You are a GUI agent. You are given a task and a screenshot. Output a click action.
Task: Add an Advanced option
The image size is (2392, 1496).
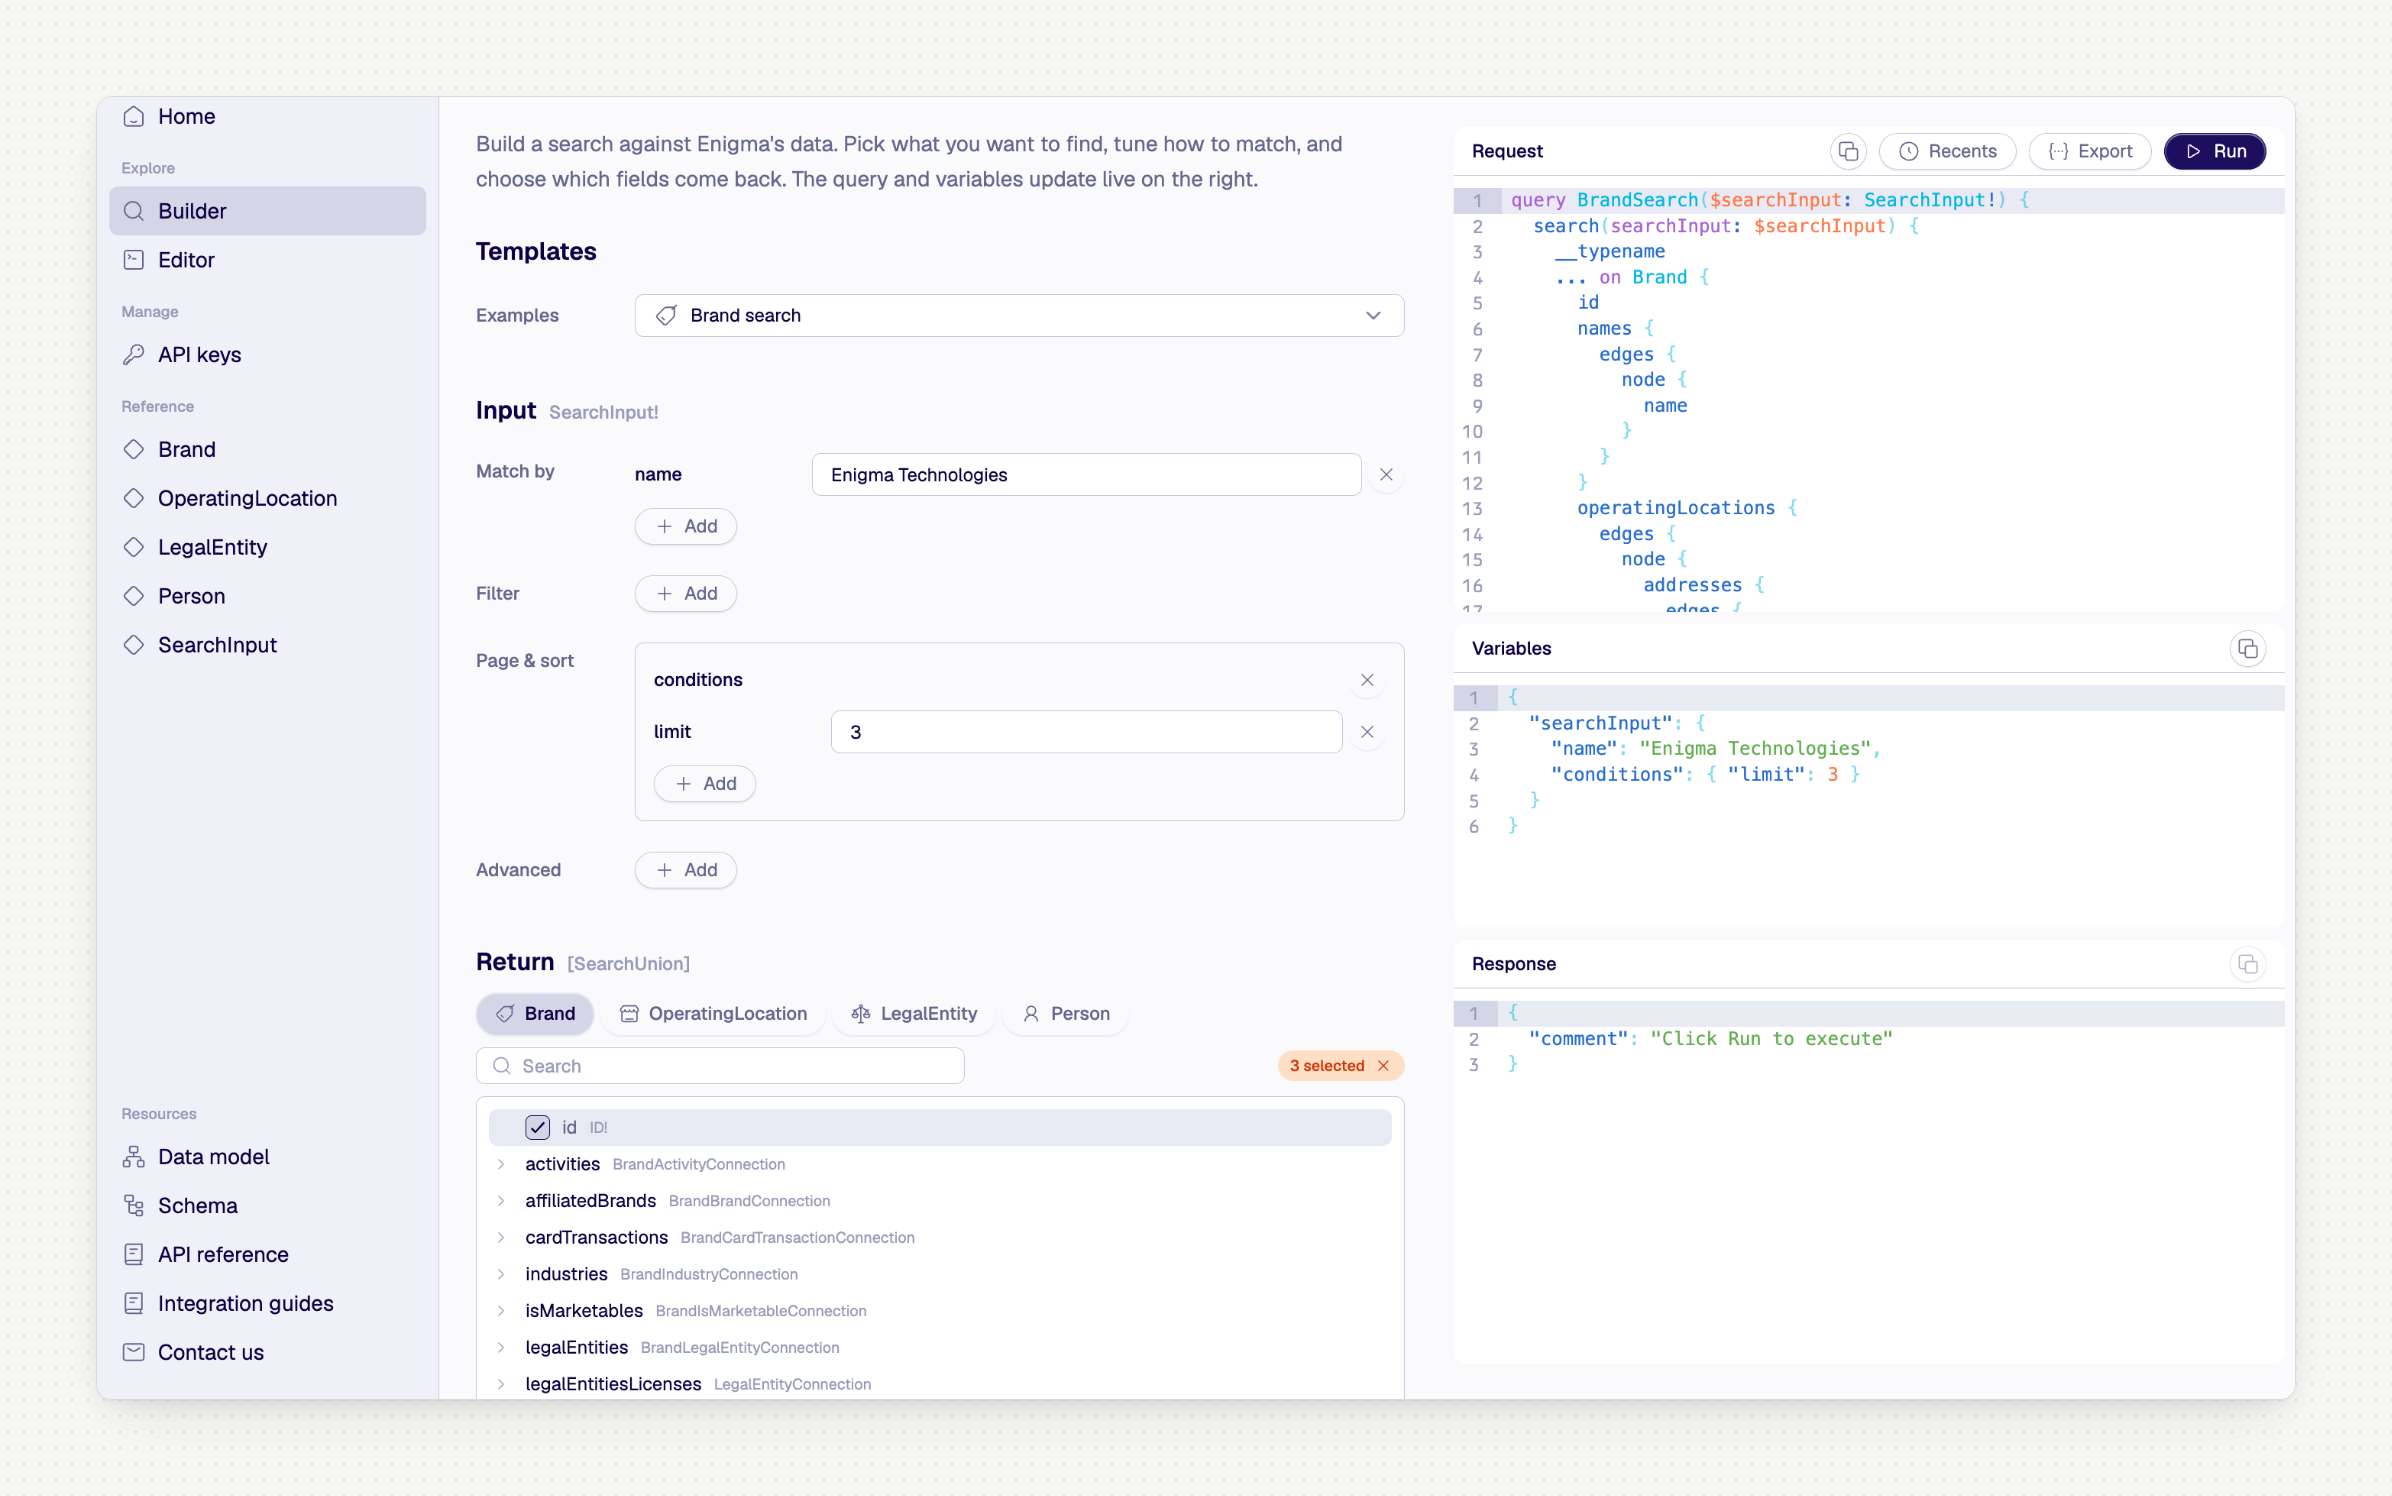[686, 871]
